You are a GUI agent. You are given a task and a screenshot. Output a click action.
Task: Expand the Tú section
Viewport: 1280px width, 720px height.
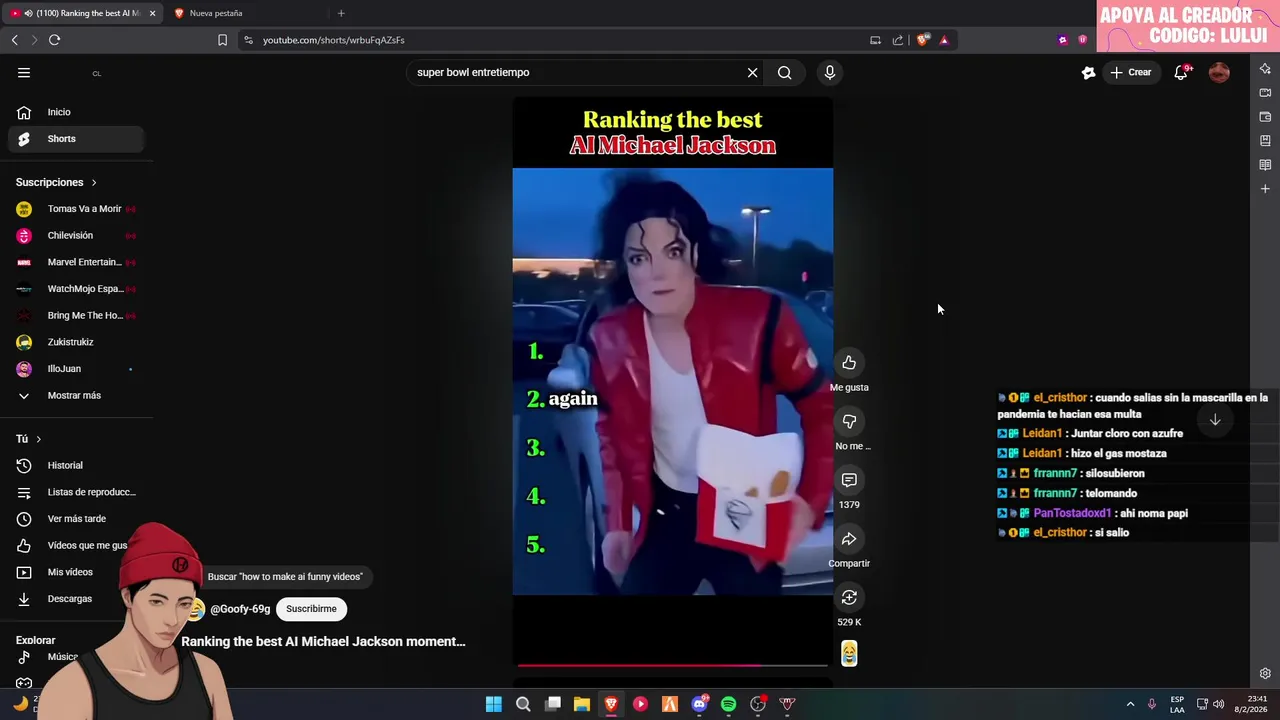[x=29, y=439]
